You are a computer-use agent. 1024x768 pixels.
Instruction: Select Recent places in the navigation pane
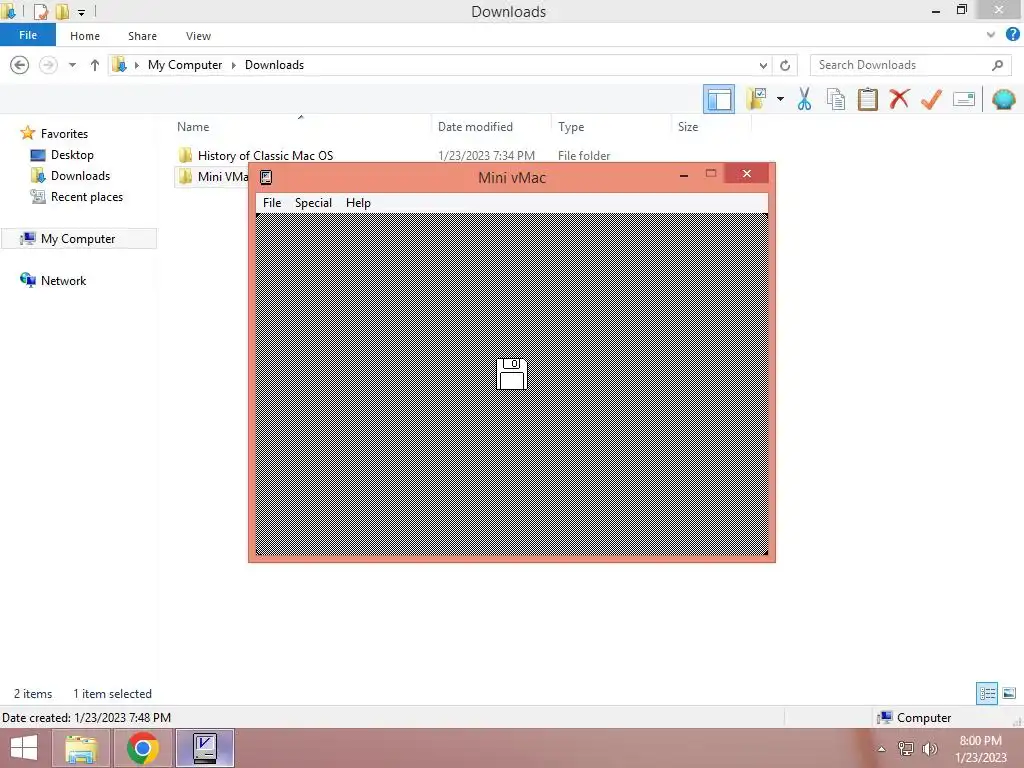pos(87,197)
